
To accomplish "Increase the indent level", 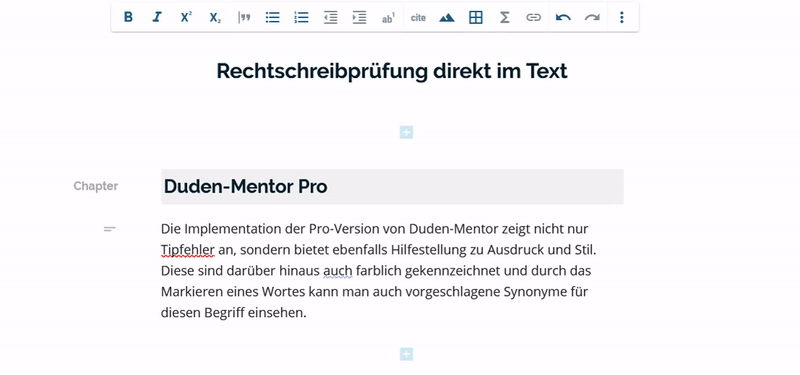I will [360, 17].
